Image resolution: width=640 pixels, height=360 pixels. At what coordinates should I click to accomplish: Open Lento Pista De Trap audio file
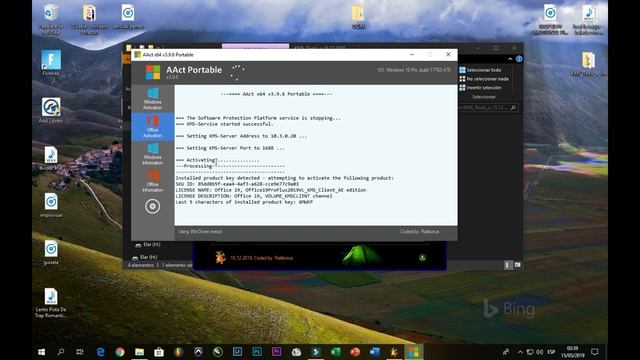click(x=51, y=302)
